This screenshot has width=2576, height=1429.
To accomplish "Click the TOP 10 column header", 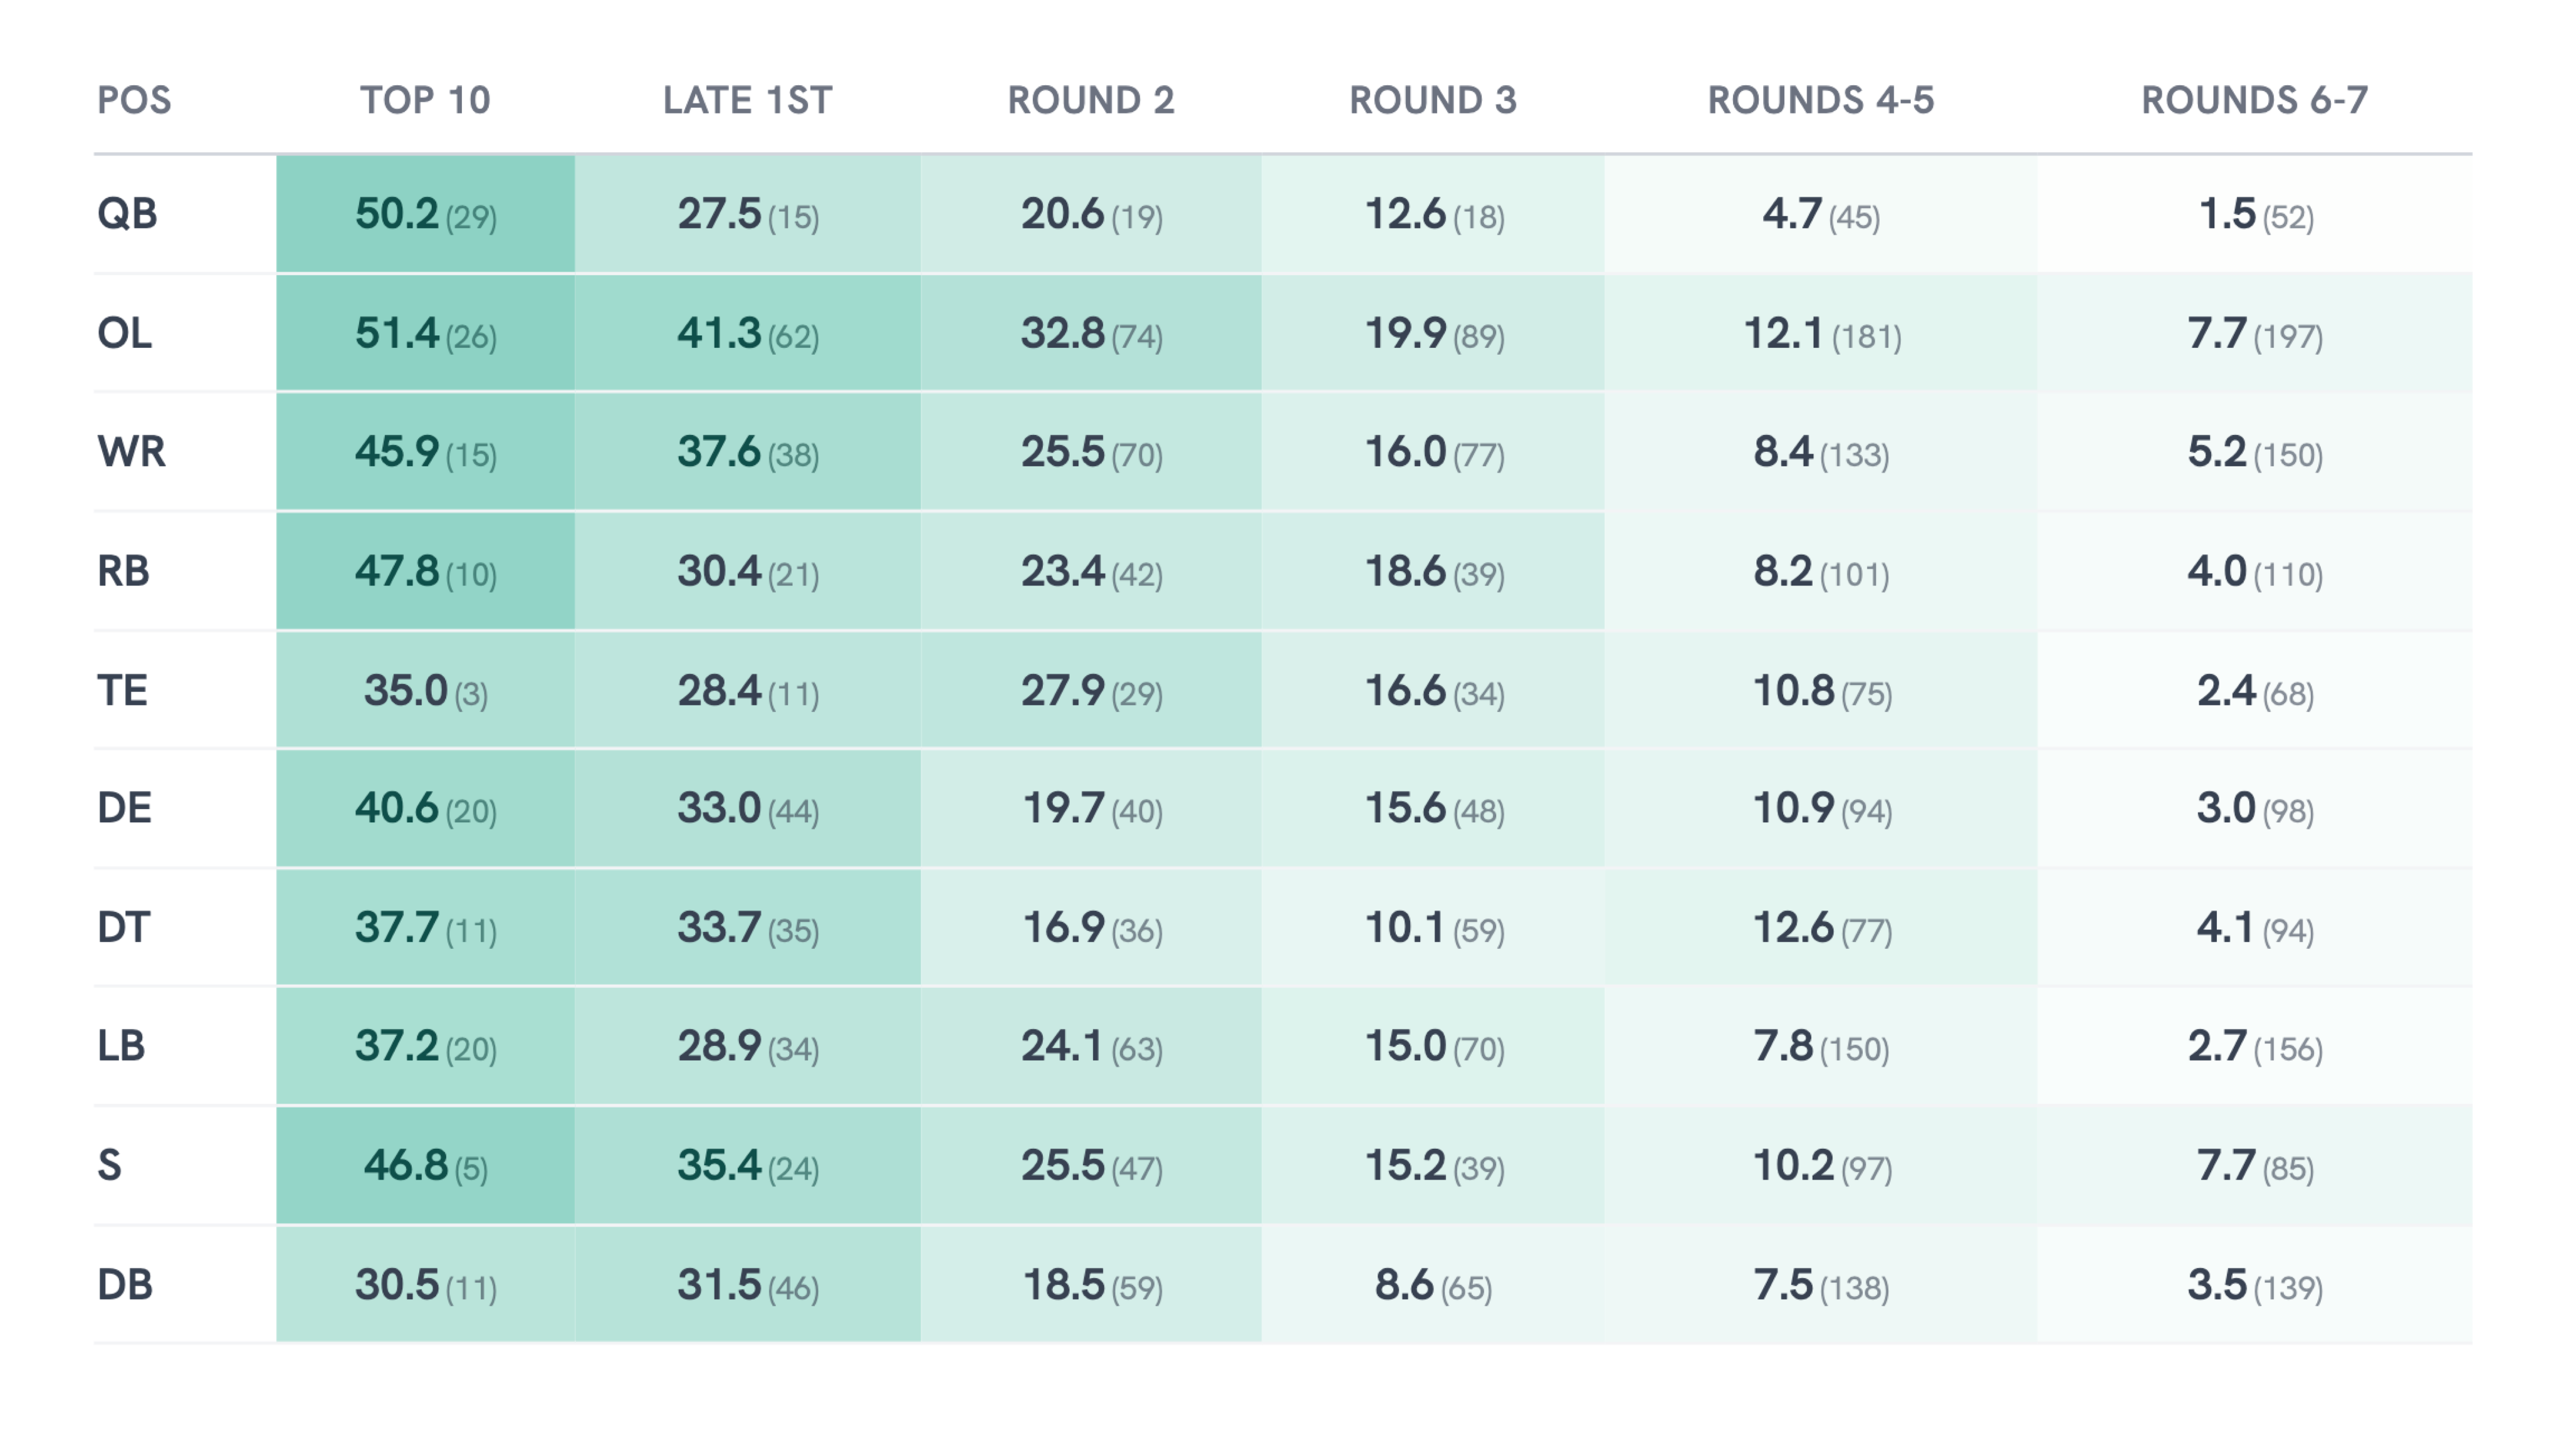I will point(425,100).
